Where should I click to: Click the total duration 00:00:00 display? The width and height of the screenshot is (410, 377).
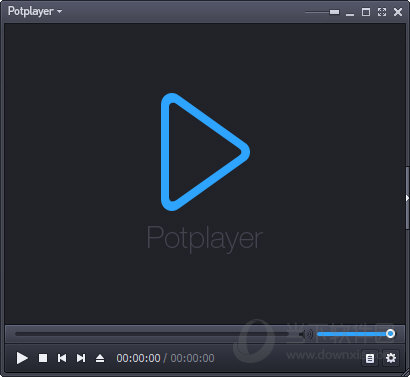coord(192,358)
